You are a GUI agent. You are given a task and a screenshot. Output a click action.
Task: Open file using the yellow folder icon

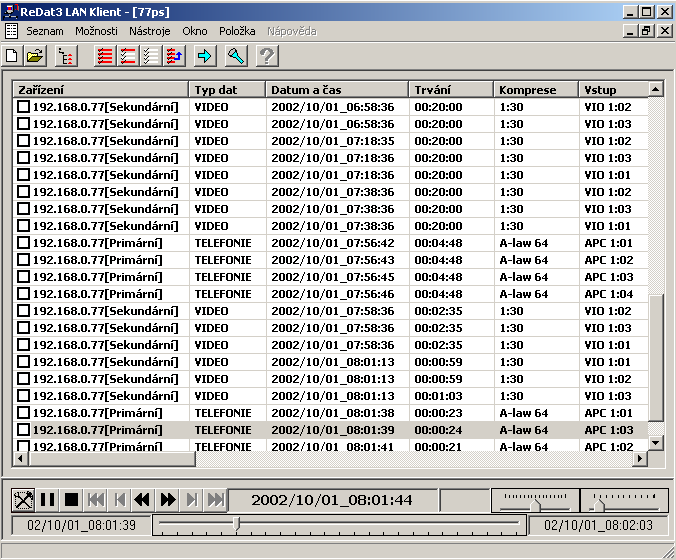[x=35, y=56]
